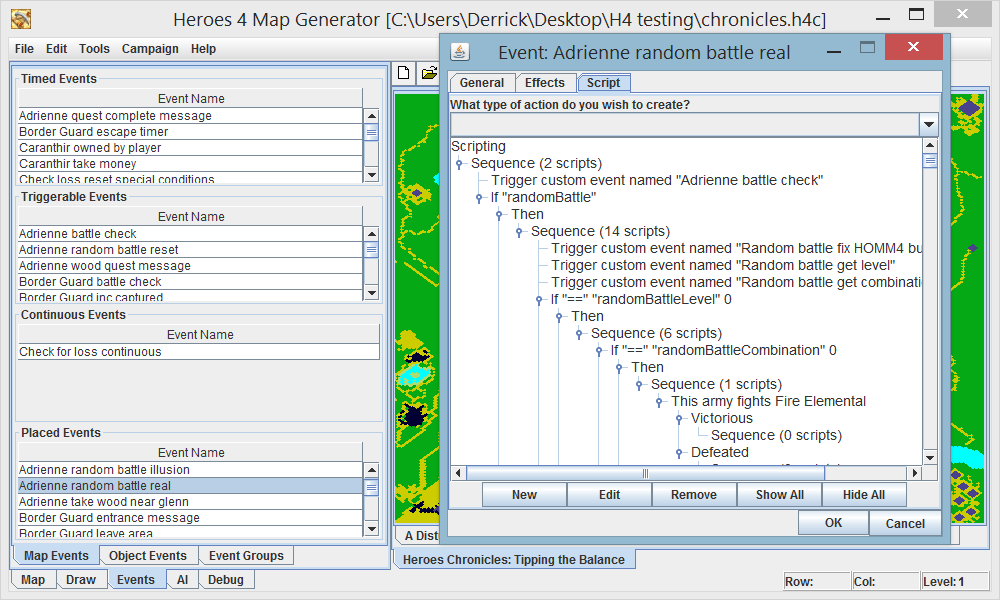Switch to the Object Events tab
The height and width of the screenshot is (600, 1000).
pos(148,555)
